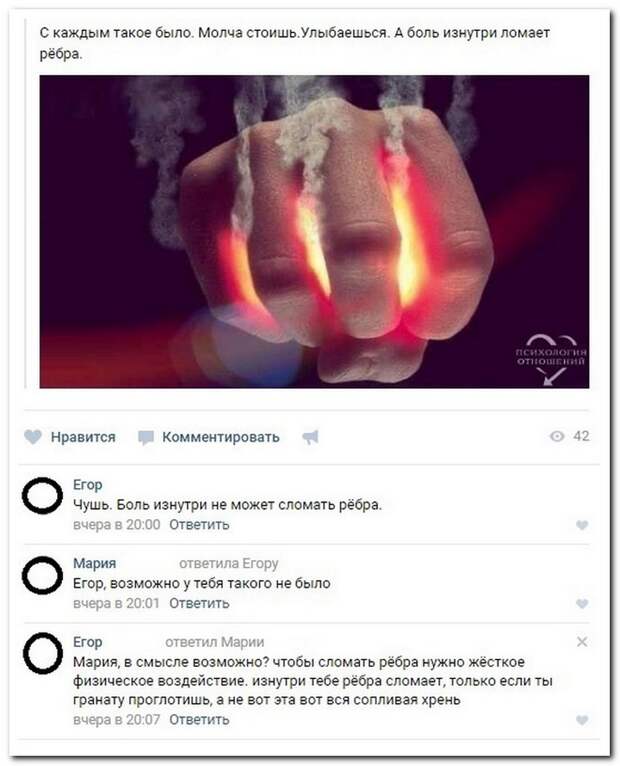
Task: Click the heart icon beside Нравится
Action: coord(33,437)
